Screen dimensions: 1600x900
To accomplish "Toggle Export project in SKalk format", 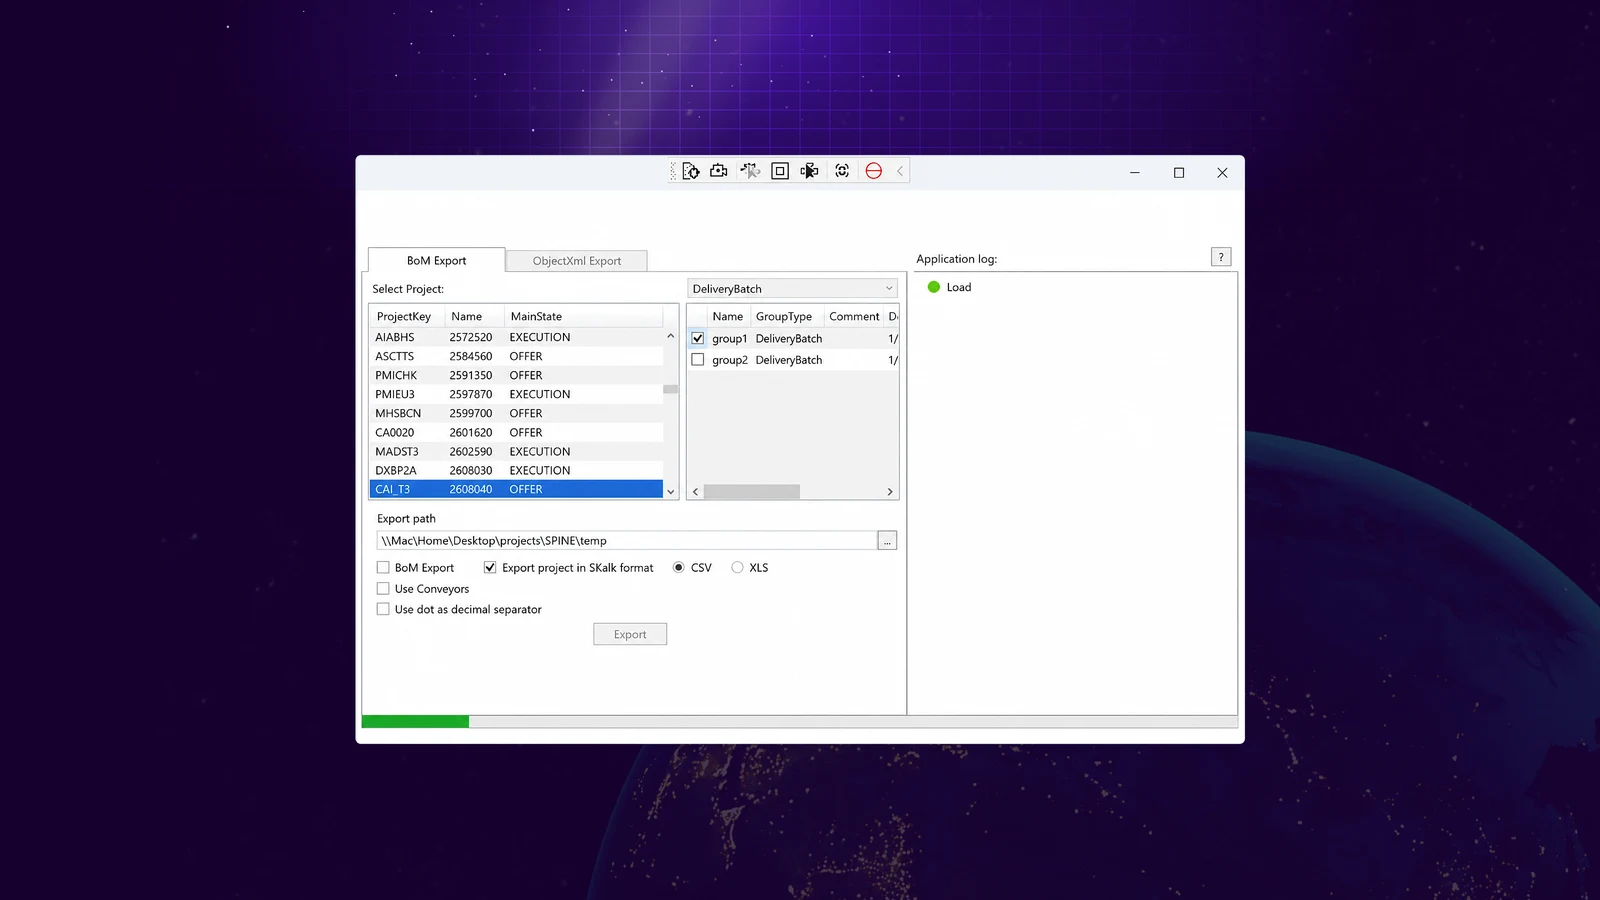I will (490, 567).
